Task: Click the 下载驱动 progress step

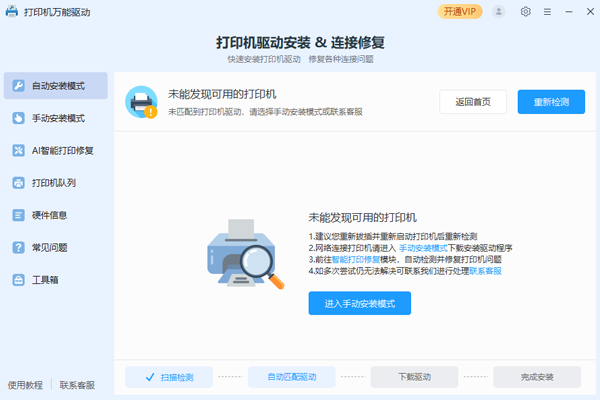Action: click(x=414, y=377)
